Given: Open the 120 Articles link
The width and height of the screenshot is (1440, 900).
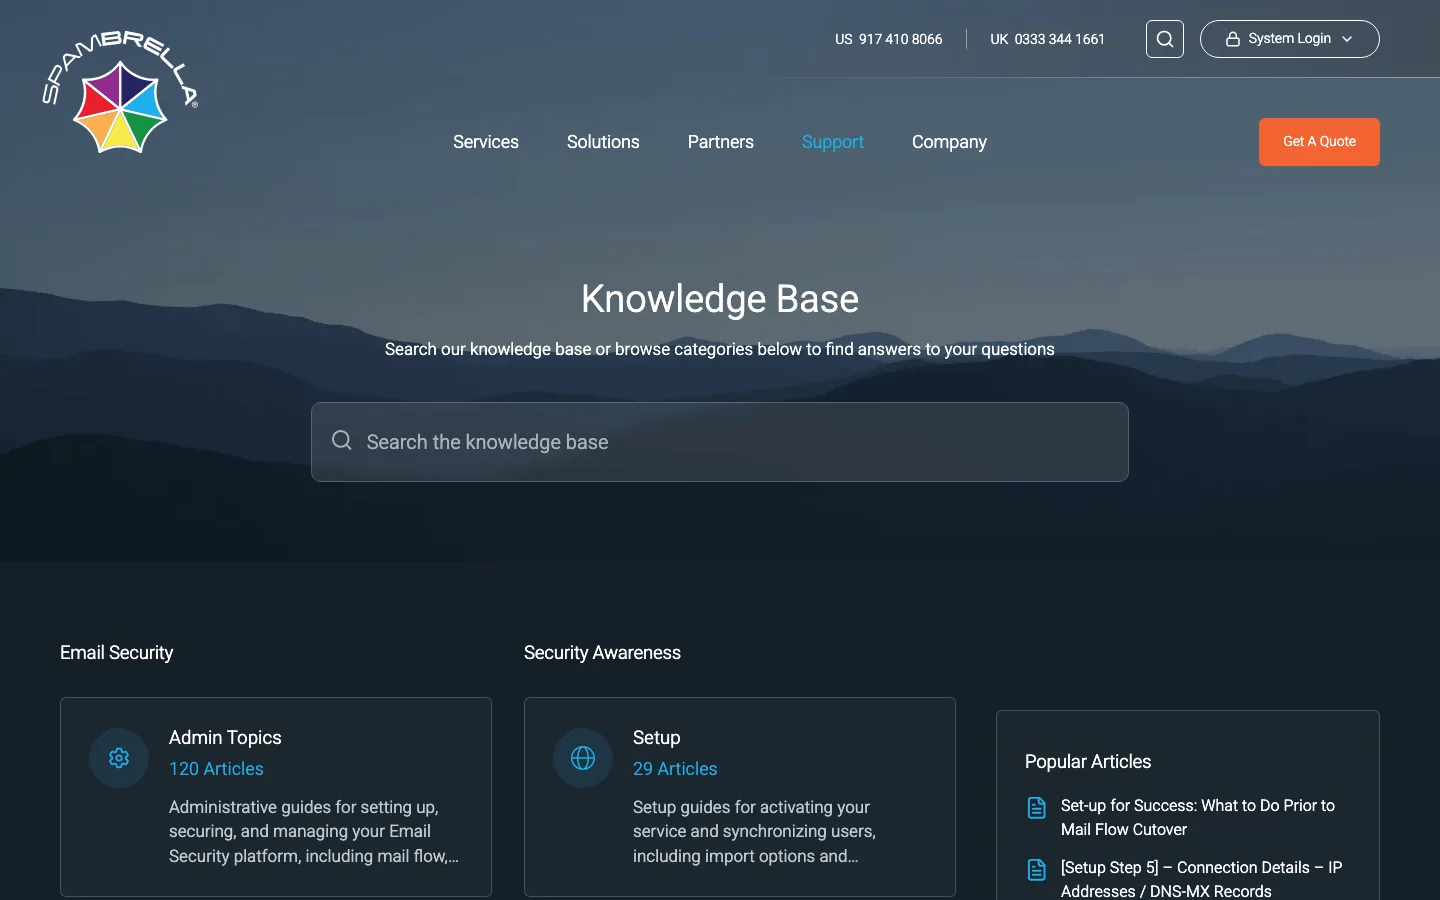Looking at the screenshot, I should [216, 768].
